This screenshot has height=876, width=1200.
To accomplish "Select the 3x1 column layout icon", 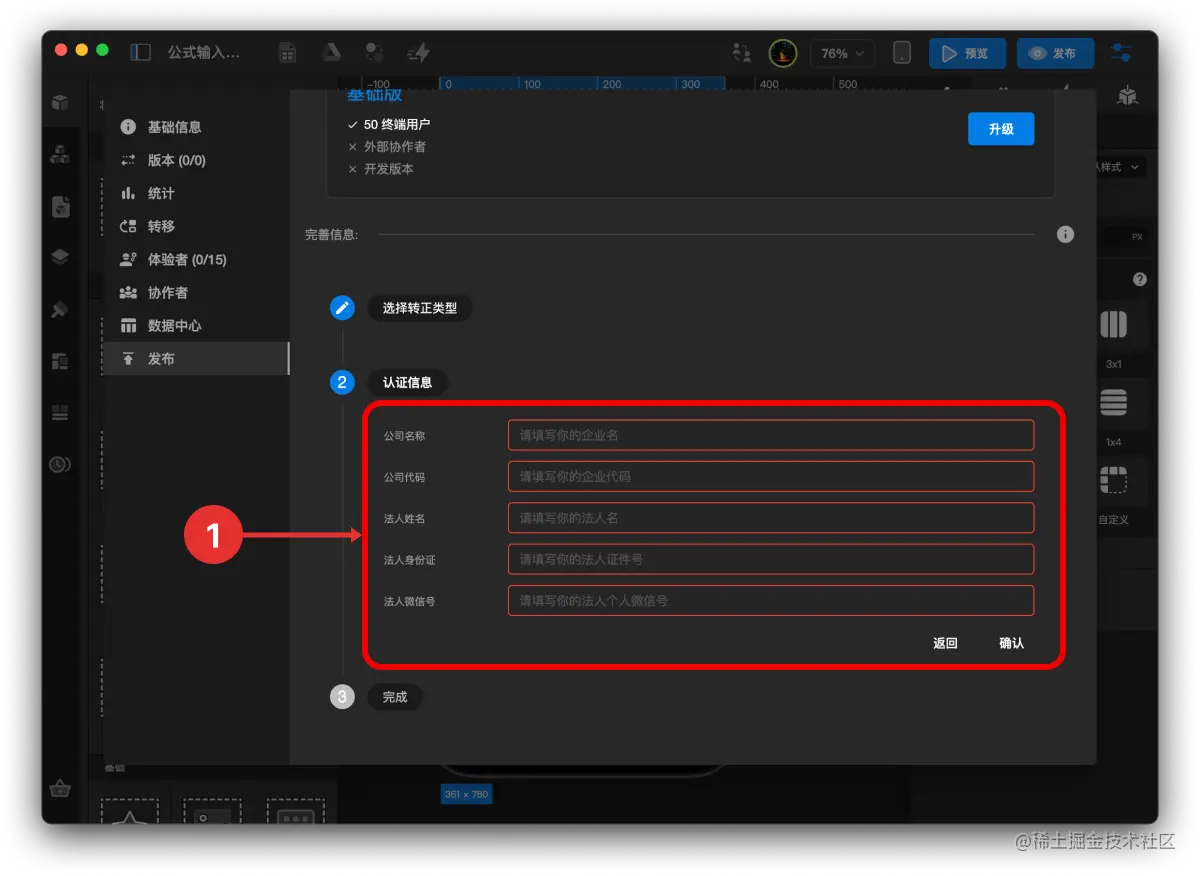I will 1113,324.
